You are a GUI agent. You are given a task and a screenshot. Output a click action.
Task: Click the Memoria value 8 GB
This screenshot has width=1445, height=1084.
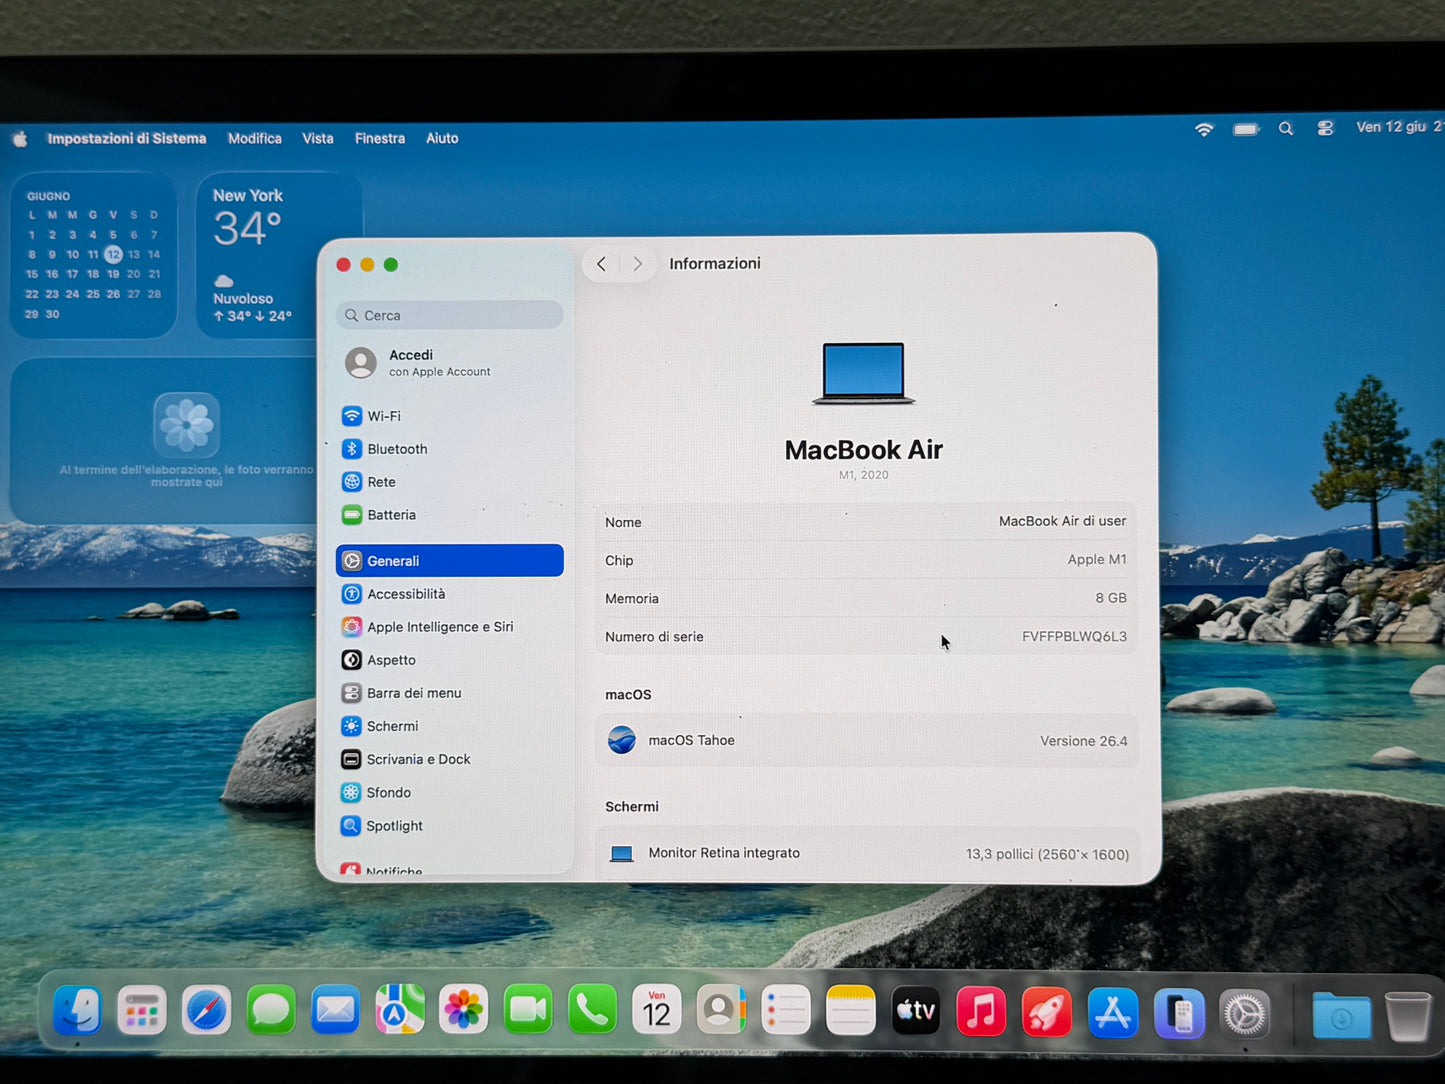click(x=1110, y=598)
